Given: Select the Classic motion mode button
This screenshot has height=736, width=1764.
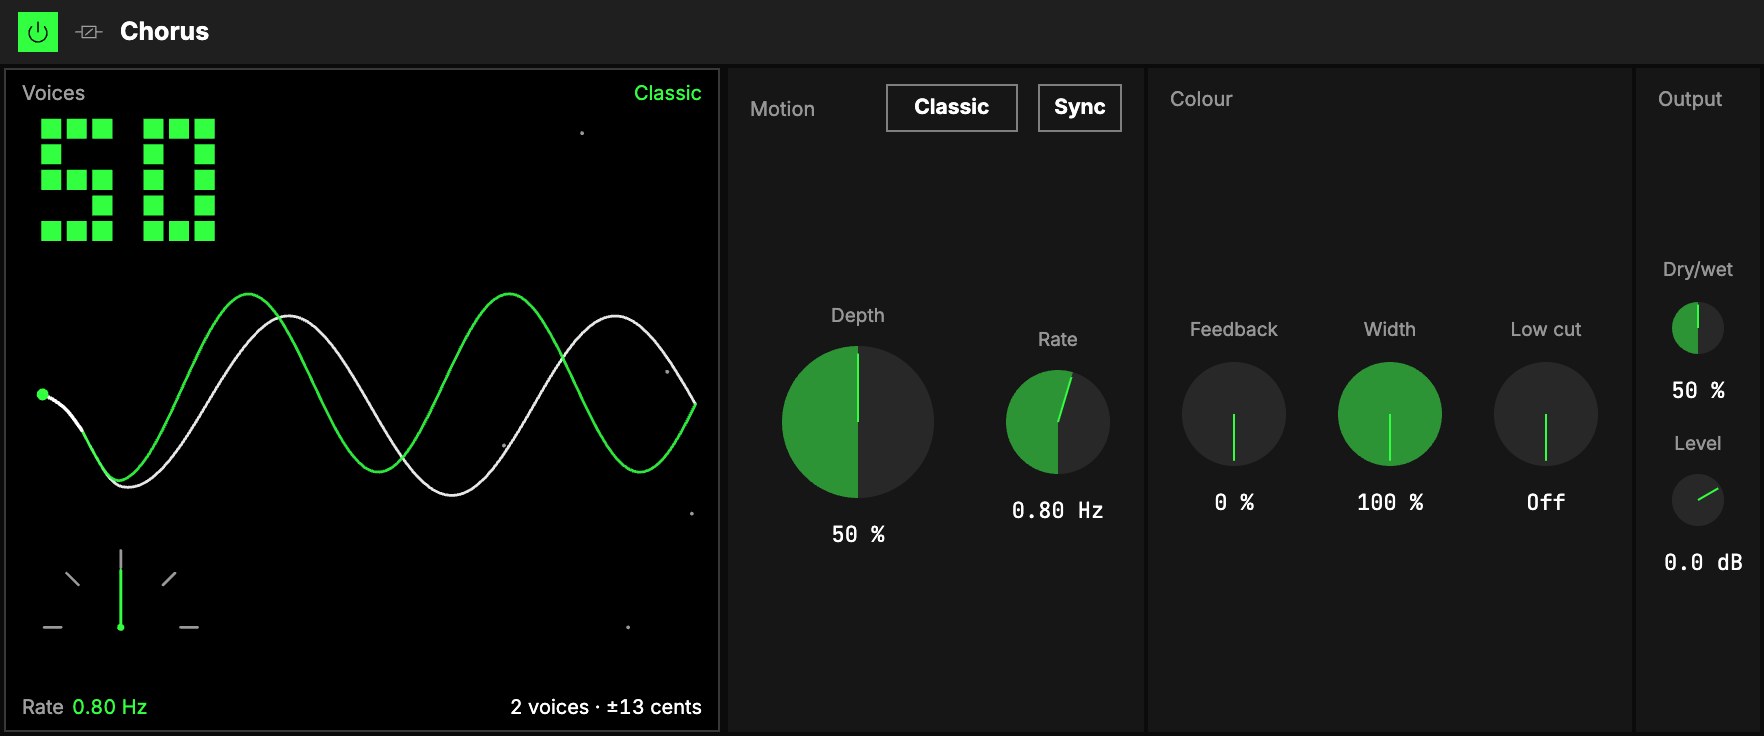Looking at the screenshot, I should tap(951, 107).
